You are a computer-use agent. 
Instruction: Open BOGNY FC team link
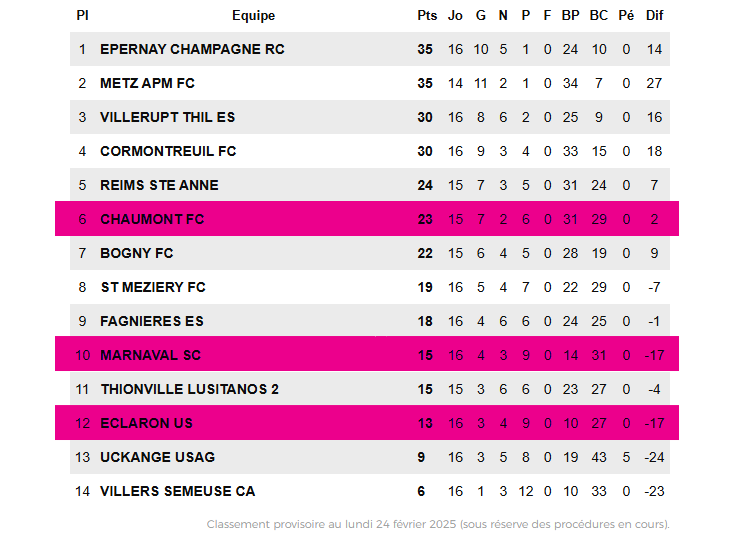pos(136,253)
